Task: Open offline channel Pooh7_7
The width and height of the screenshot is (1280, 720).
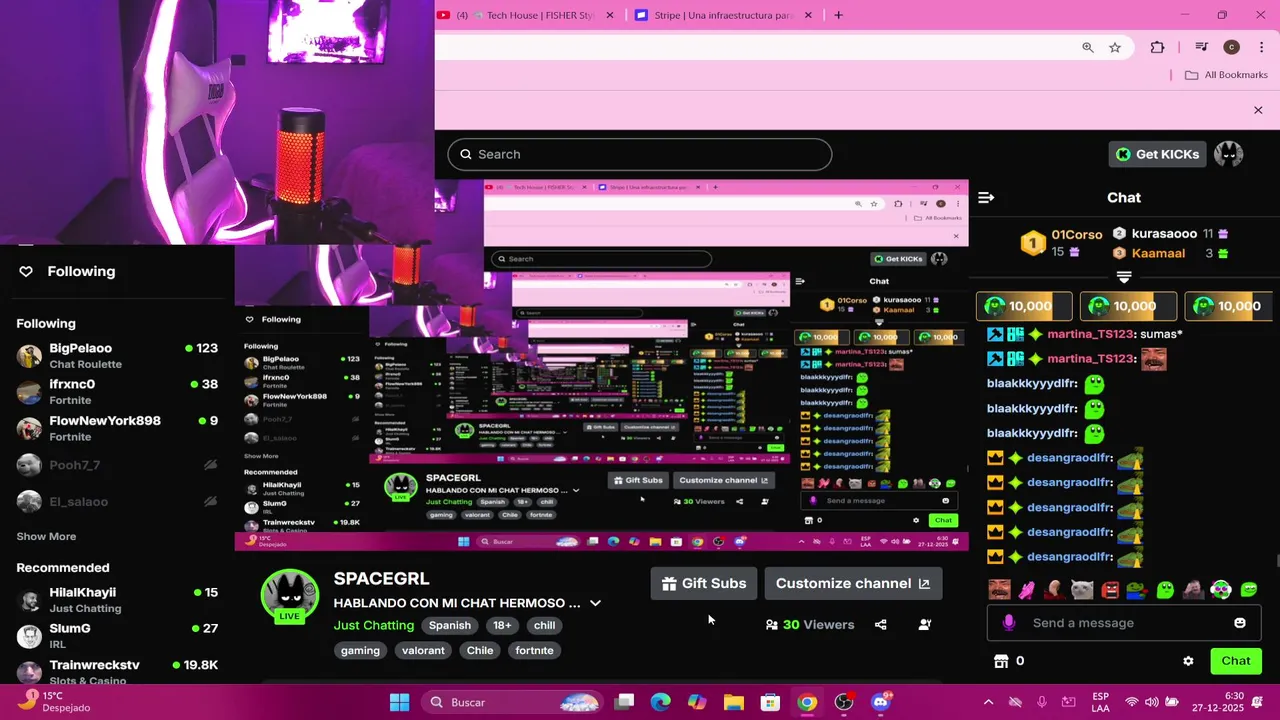Action: tap(117, 465)
